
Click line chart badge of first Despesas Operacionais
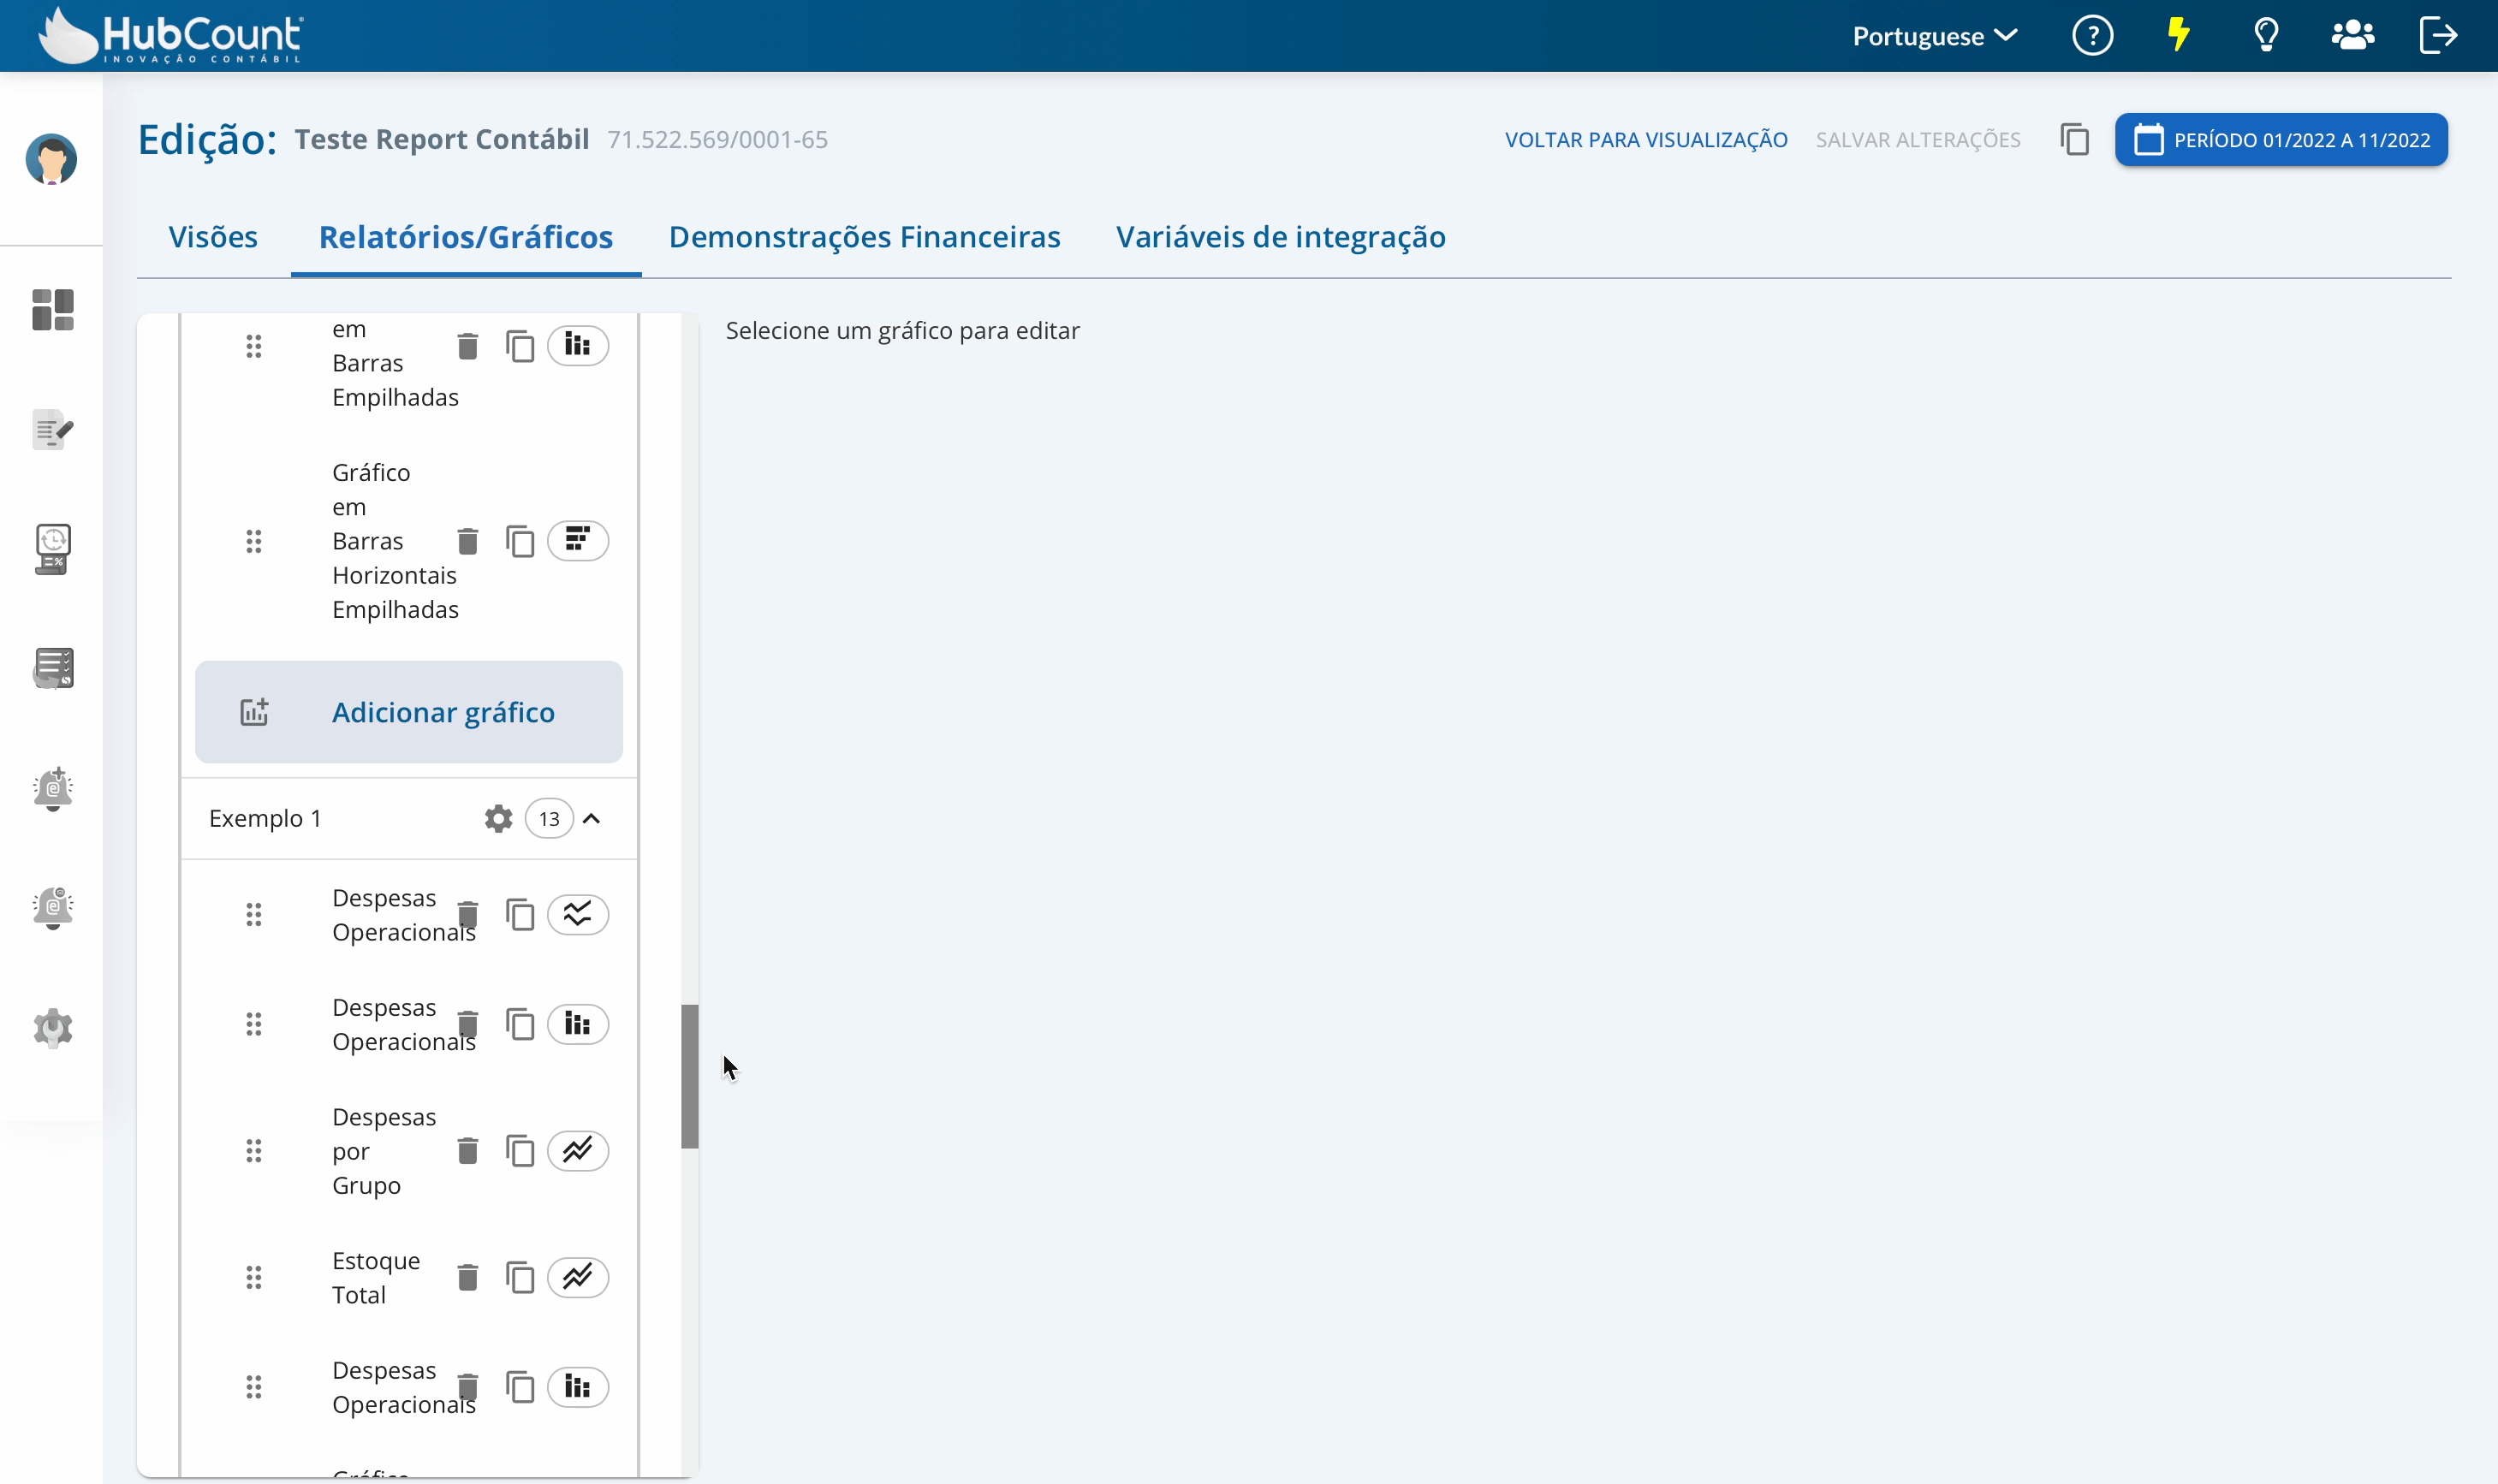tap(578, 914)
